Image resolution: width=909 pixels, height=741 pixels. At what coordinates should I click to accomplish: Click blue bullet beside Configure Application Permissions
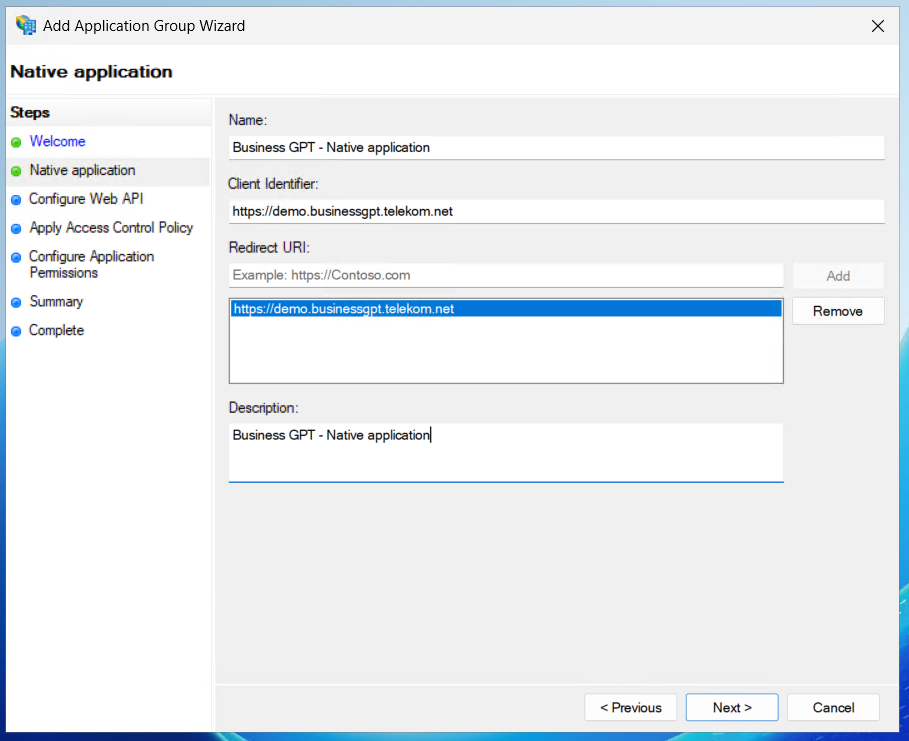click(x=16, y=257)
